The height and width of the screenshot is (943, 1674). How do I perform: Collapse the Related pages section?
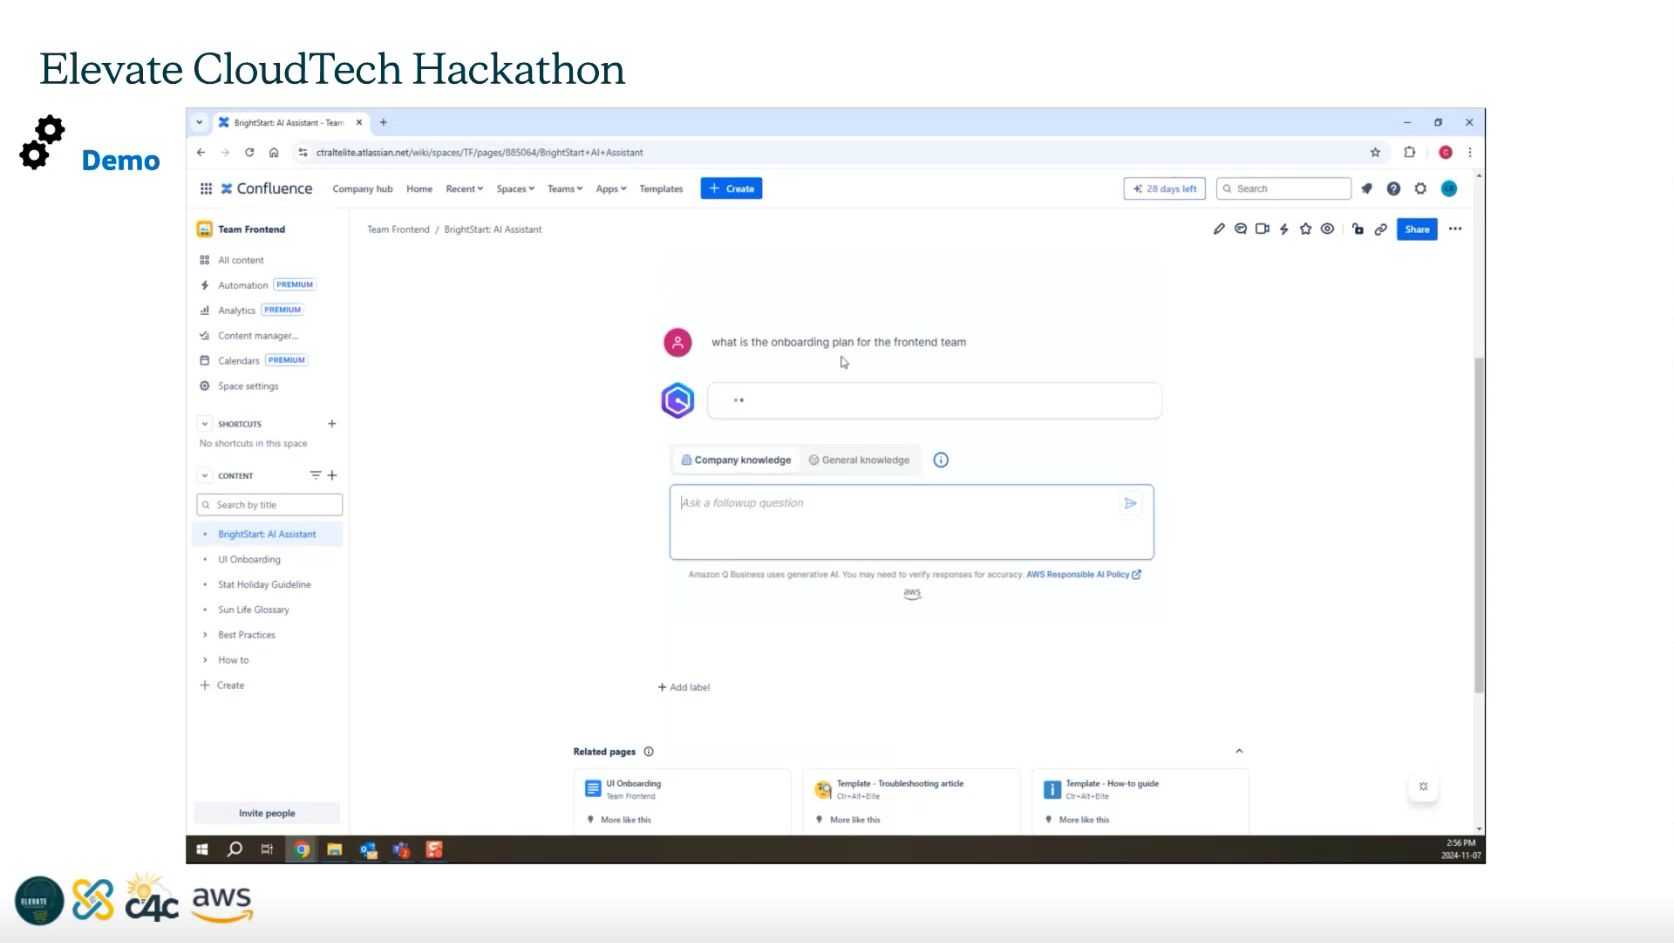coord(1239,751)
